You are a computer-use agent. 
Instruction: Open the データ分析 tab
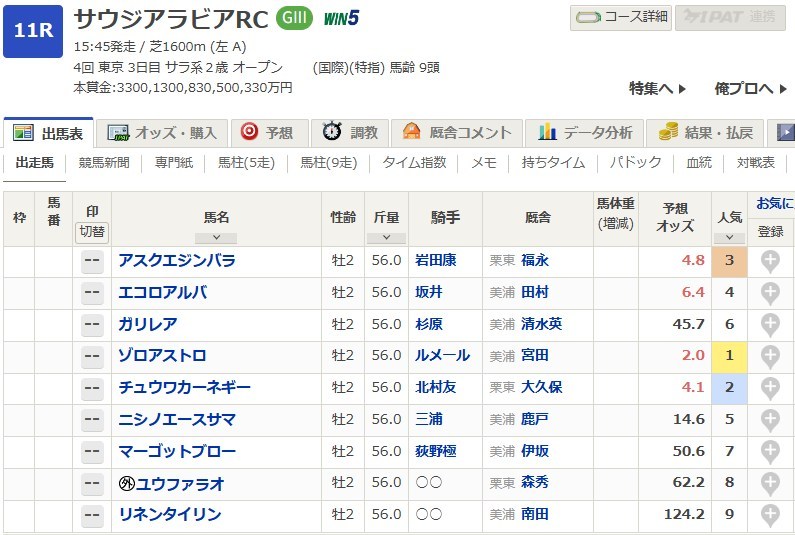(x=585, y=132)
